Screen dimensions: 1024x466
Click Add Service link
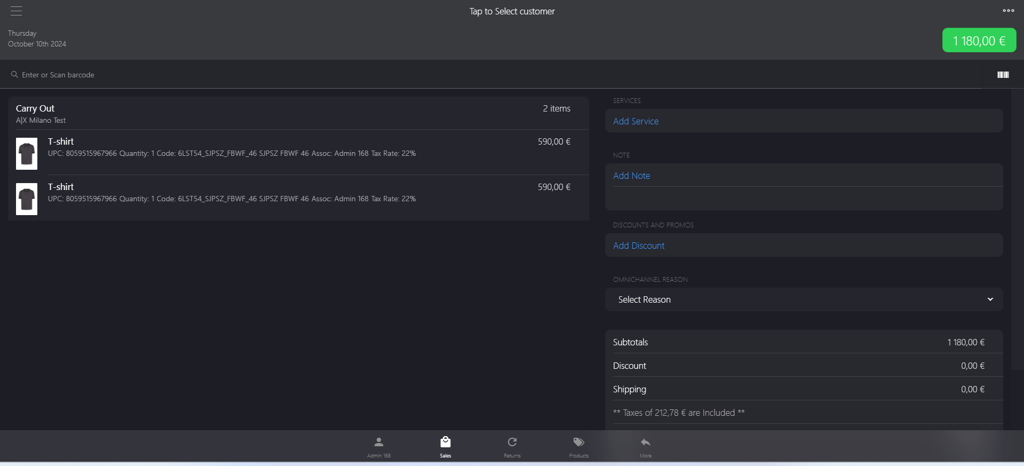tap(635, 121)
